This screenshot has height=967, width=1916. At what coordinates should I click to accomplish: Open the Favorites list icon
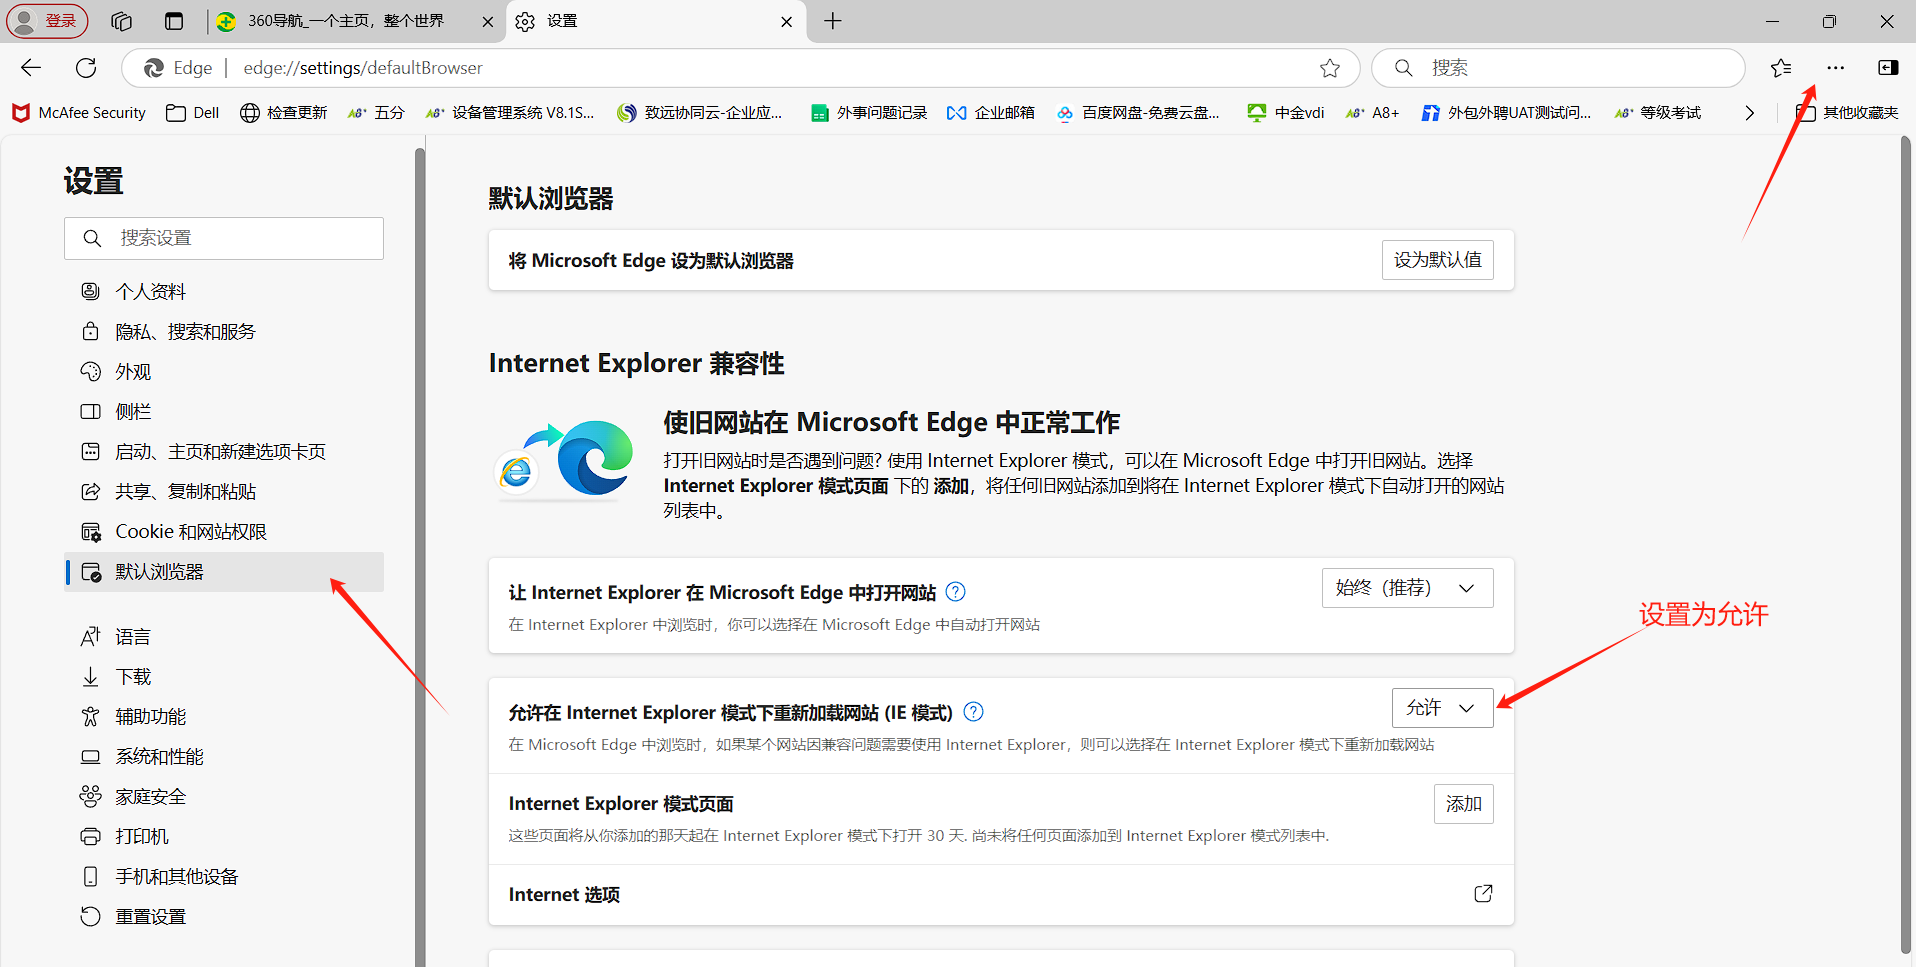(1780, 68)
